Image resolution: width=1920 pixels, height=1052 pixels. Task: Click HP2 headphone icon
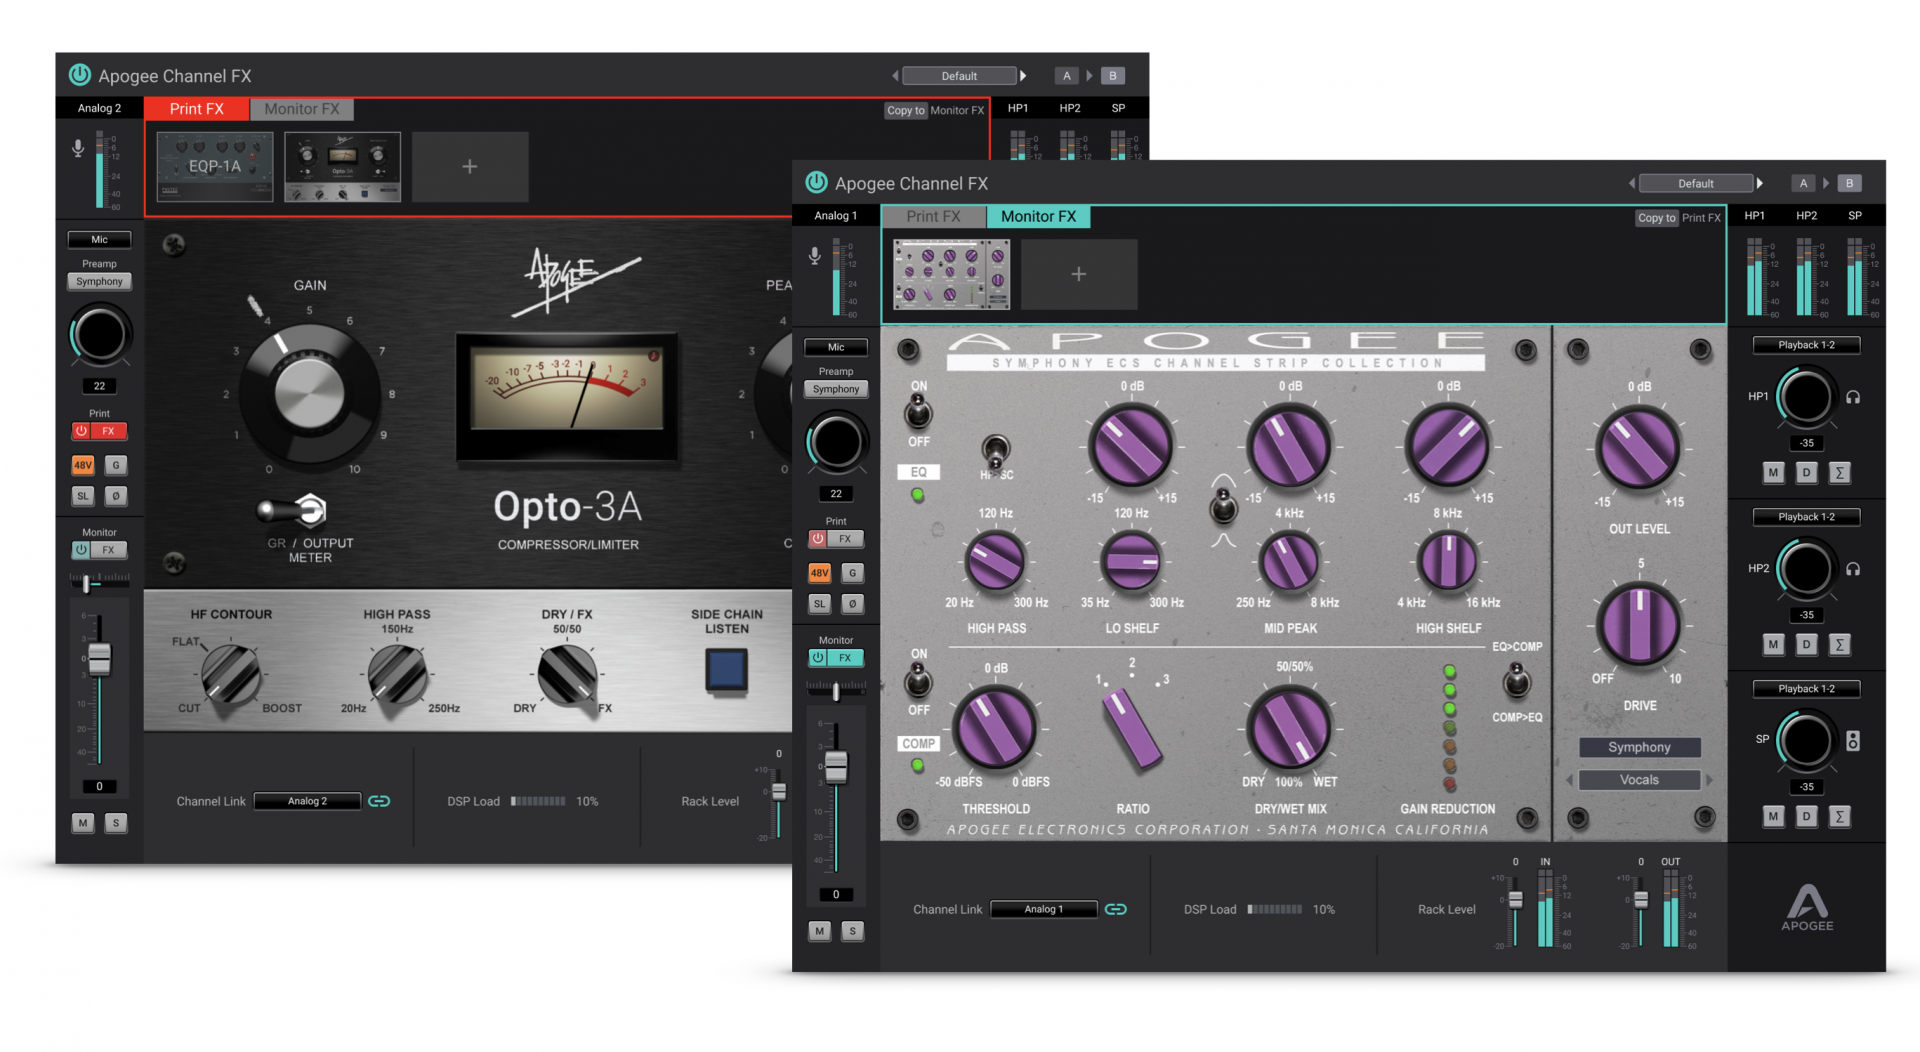click(x=1853, y=569)
